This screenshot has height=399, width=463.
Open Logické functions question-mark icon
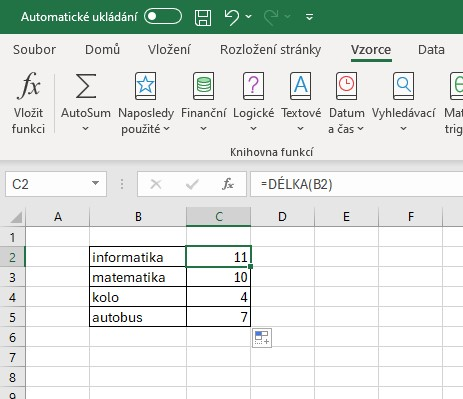coord(253,86)
